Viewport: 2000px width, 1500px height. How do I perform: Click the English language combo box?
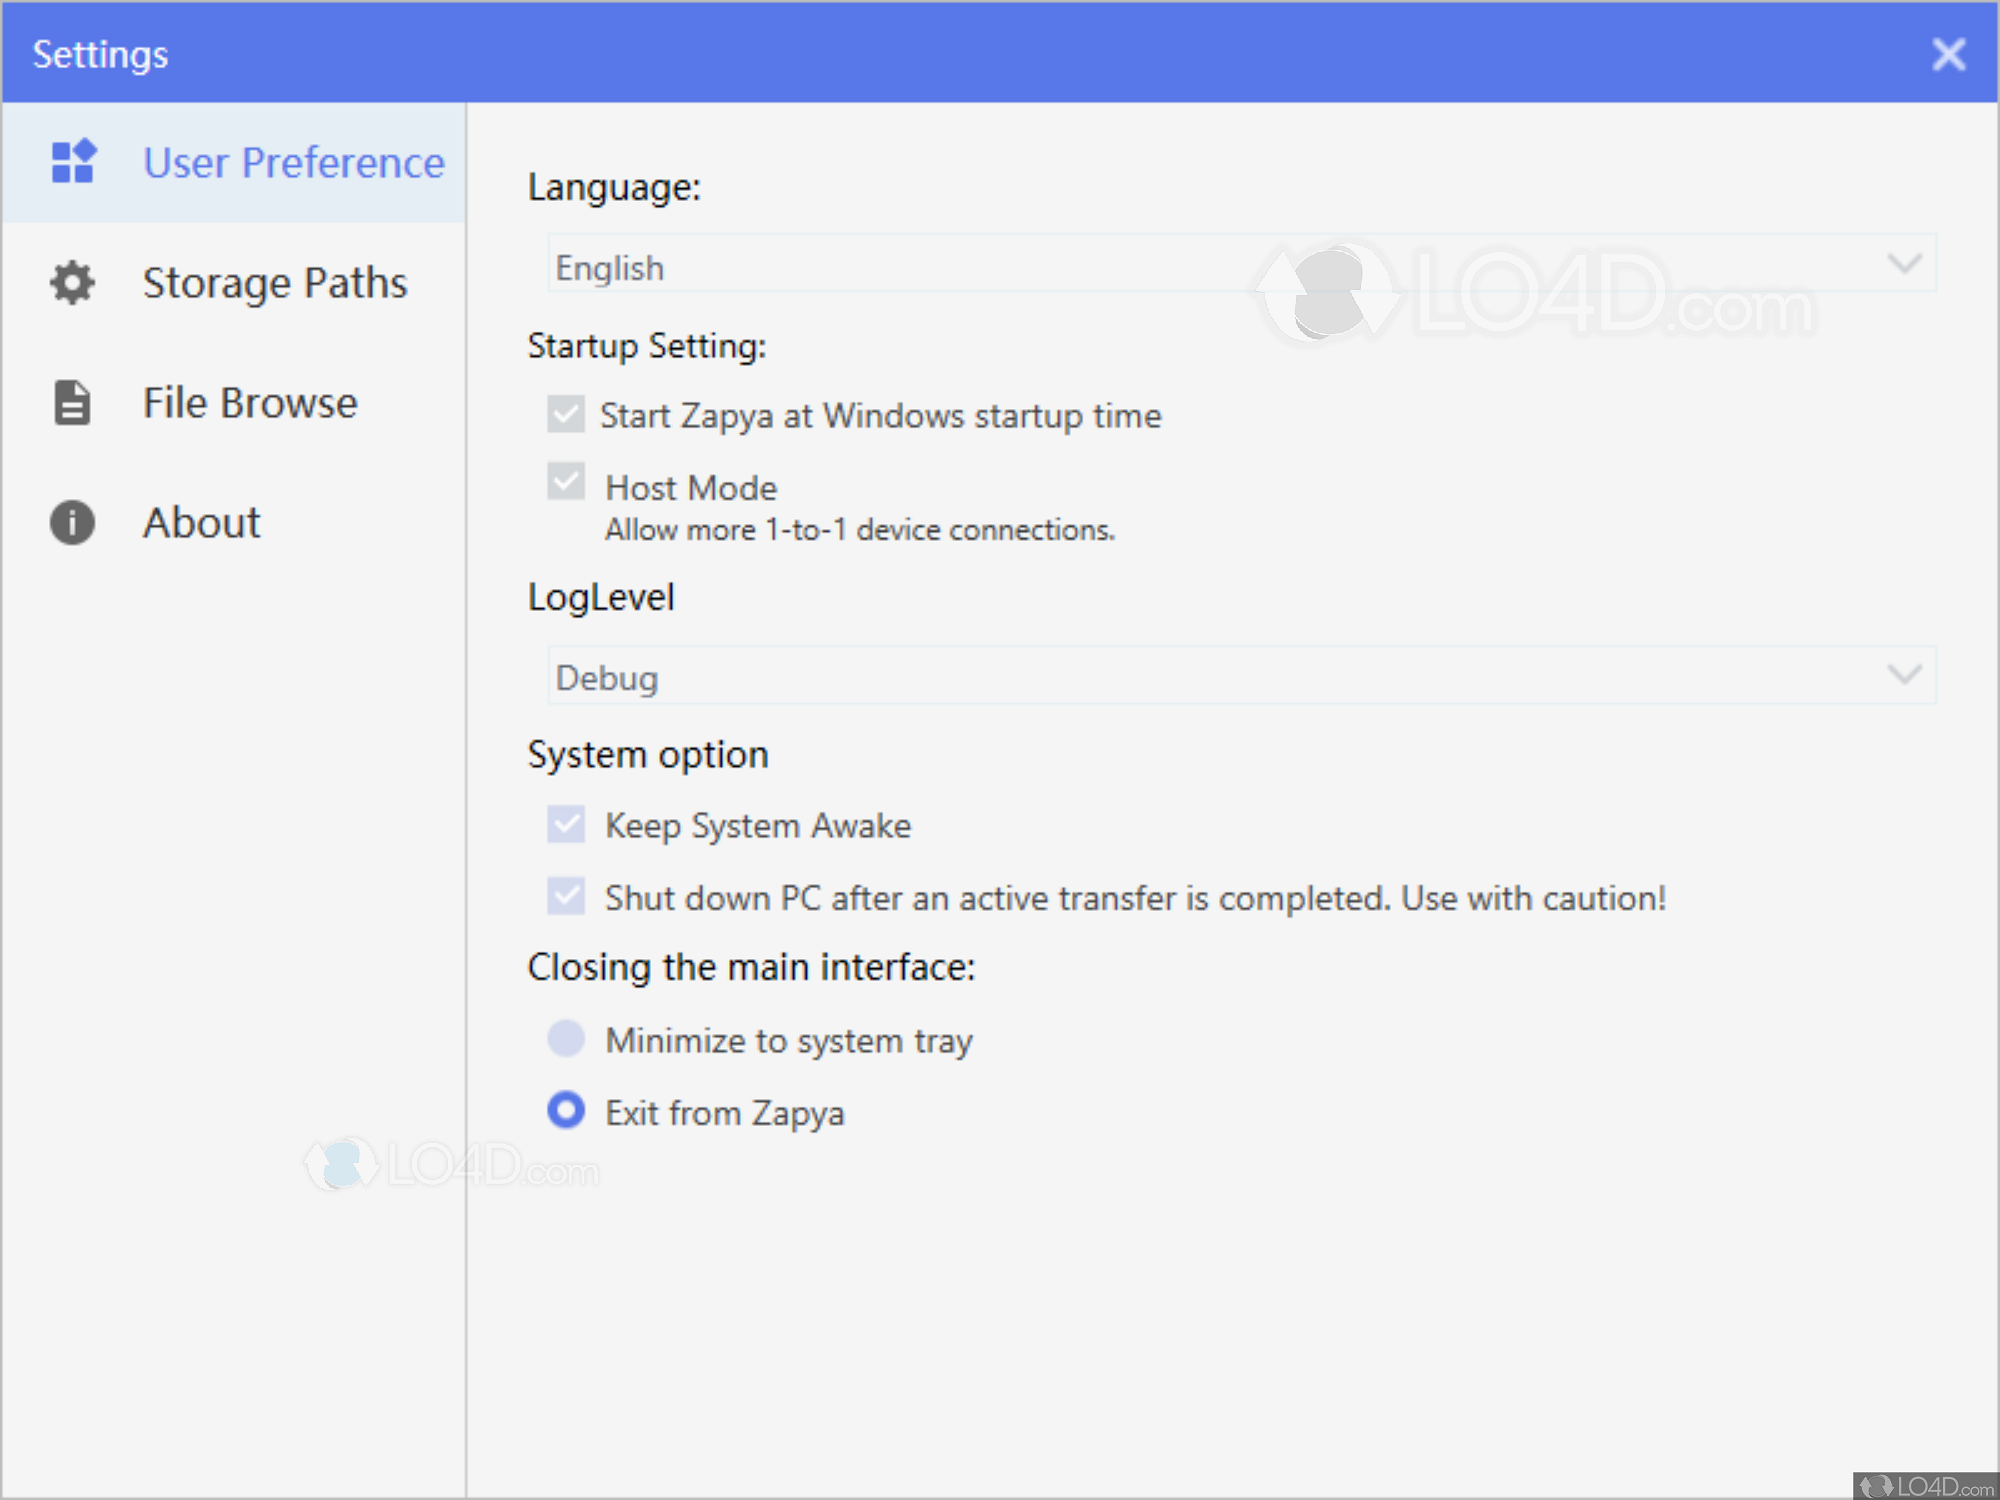(x=1200, y=265)
